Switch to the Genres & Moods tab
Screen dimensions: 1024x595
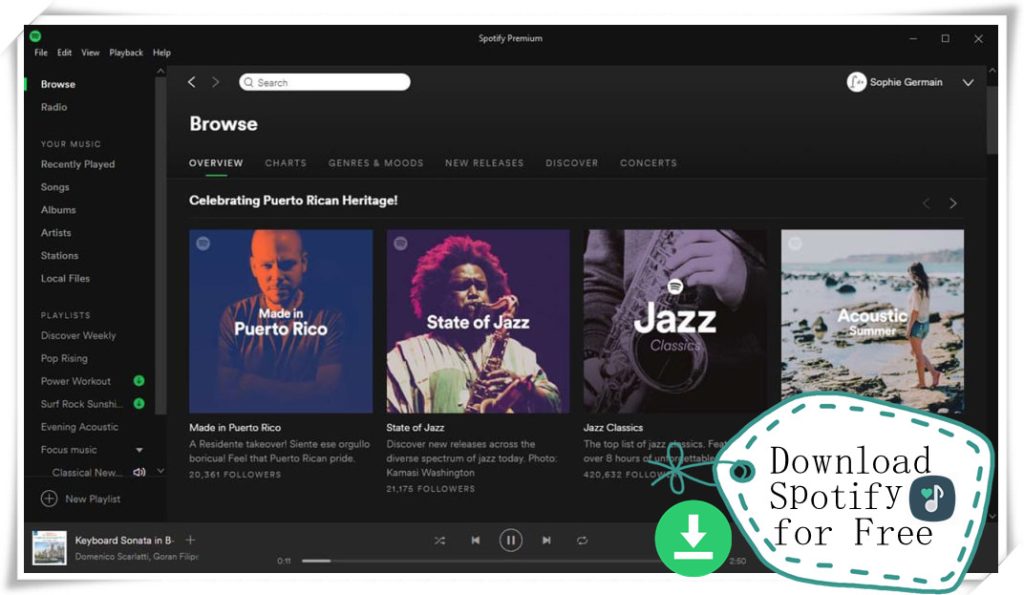point(376,163)
